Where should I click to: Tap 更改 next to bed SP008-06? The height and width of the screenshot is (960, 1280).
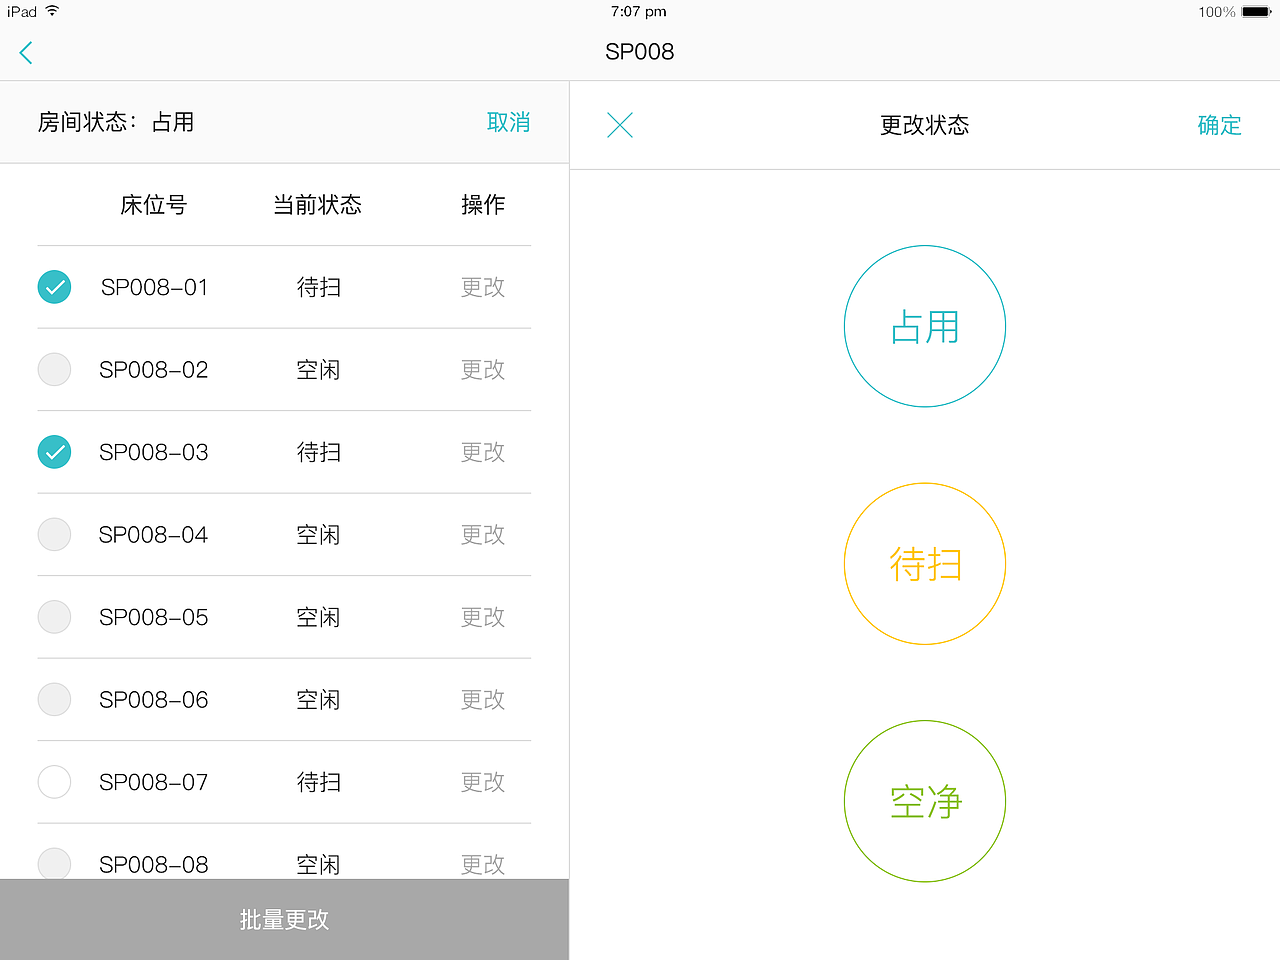483,700
